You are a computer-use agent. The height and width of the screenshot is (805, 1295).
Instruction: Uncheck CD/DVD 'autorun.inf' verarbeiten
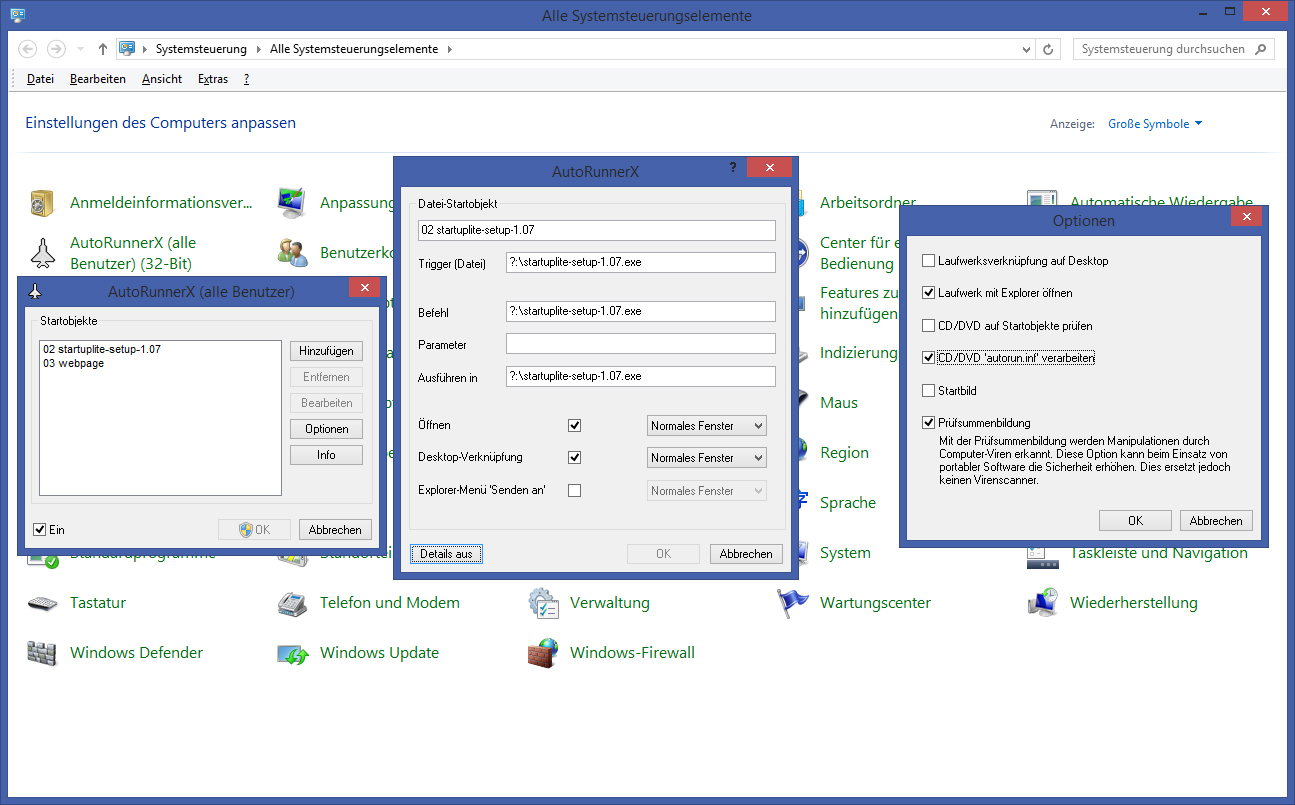929,358
